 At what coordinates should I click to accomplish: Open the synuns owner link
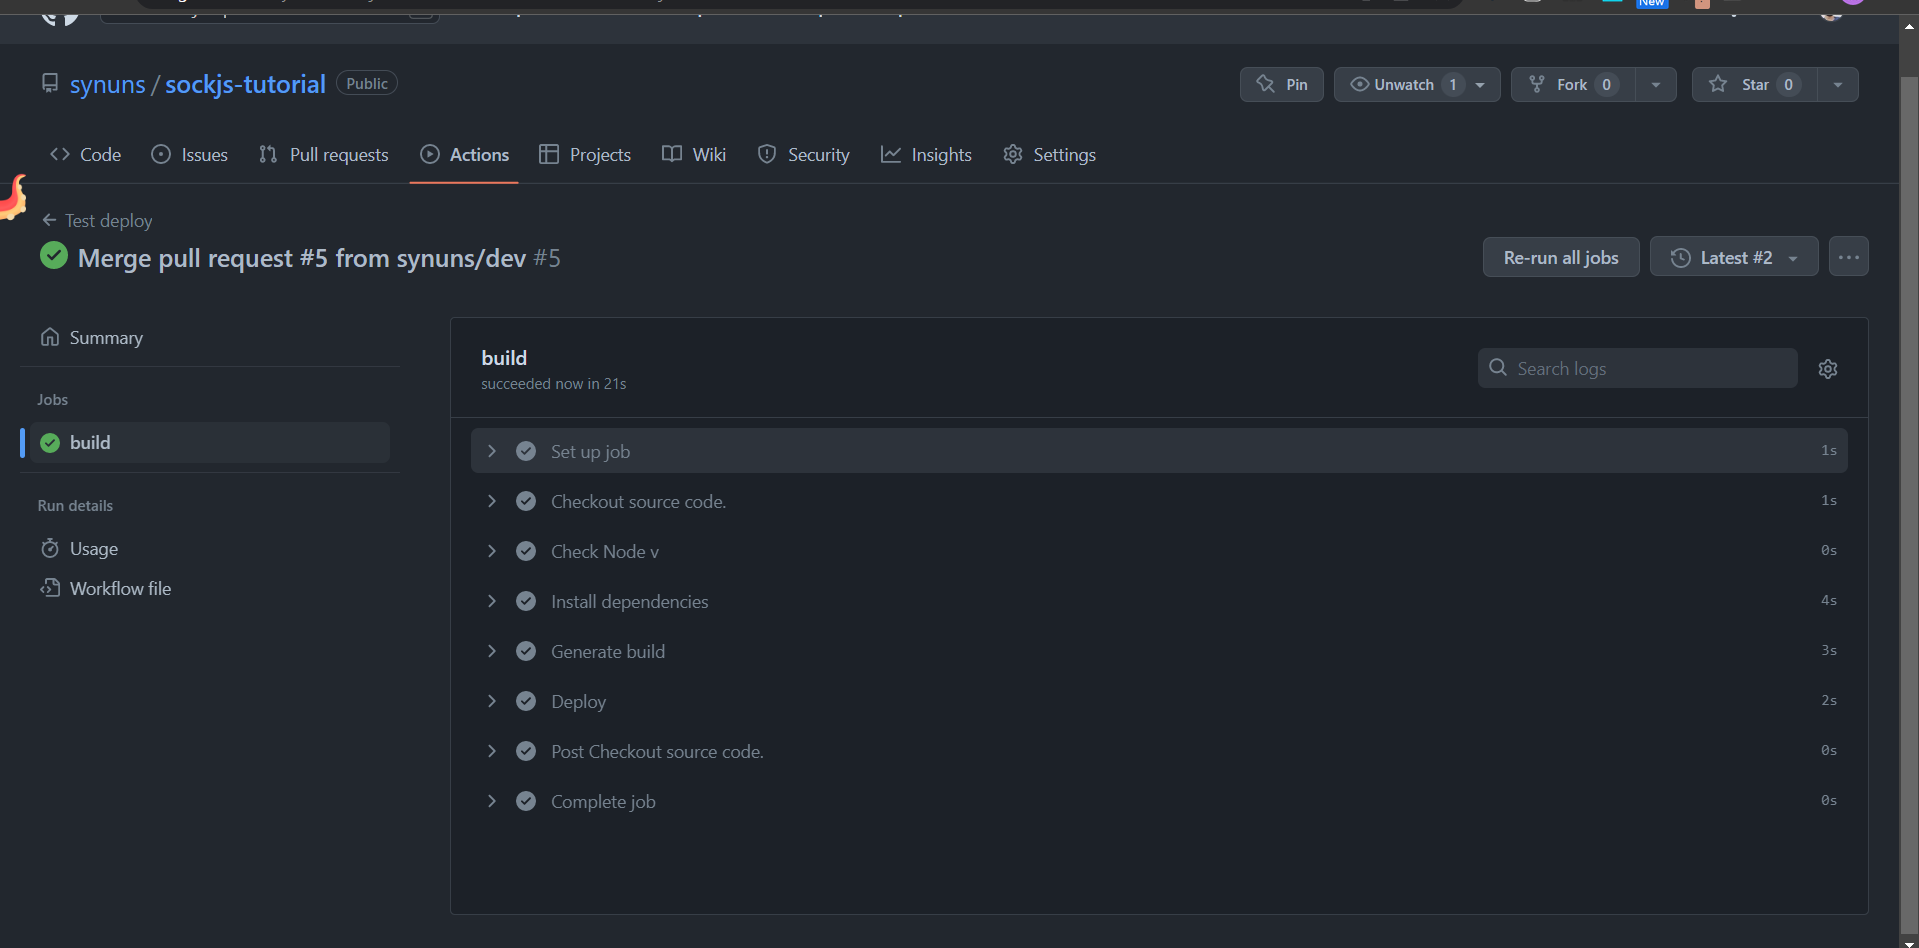pyautogui.click(x=108, y=84)
